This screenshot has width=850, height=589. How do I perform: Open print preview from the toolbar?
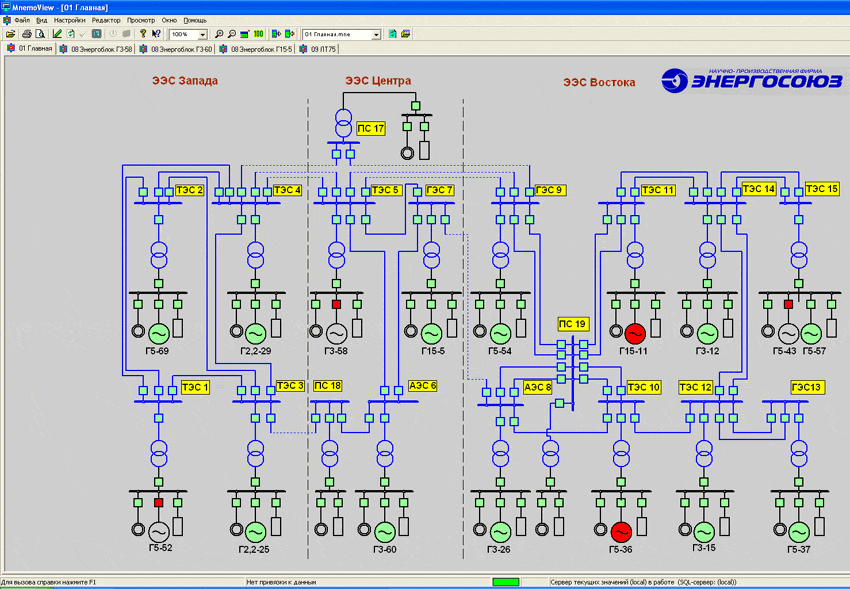click(x=40, y=34)
